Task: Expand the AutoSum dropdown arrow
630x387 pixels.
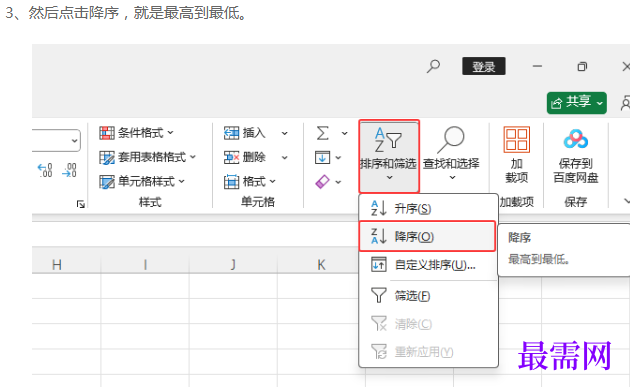Action: click(345, 133)
